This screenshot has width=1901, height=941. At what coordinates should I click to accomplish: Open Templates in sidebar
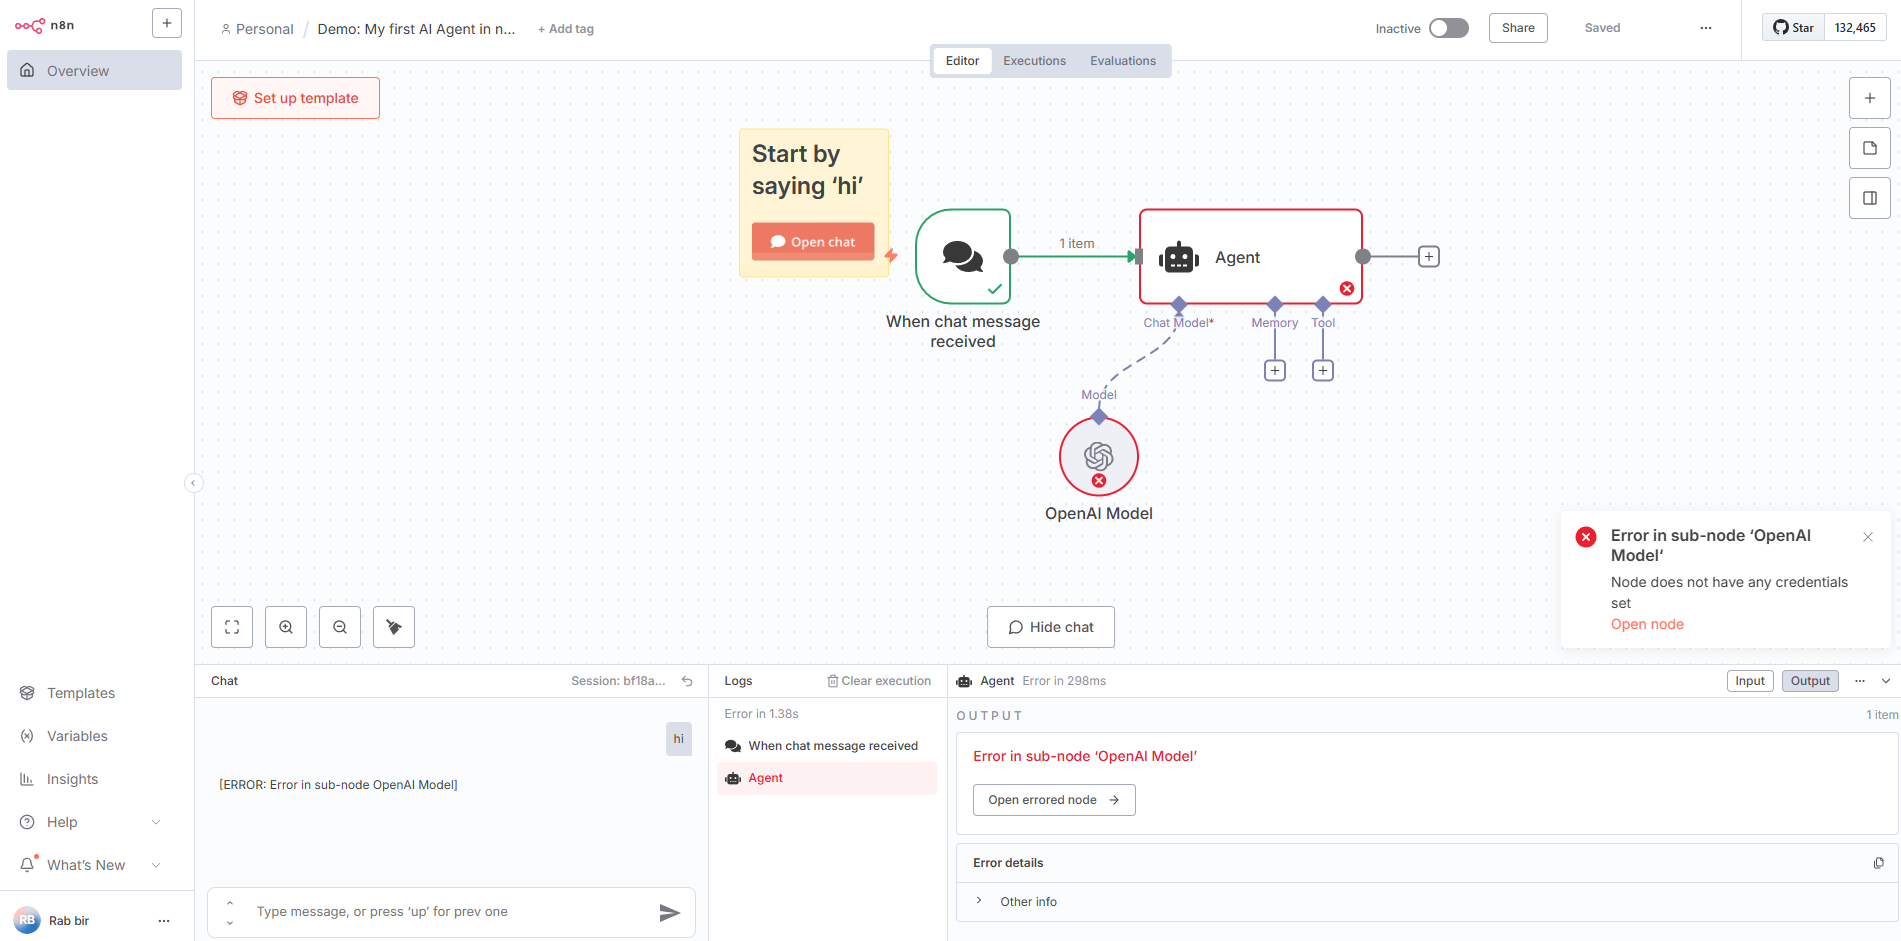pos(80,693)
